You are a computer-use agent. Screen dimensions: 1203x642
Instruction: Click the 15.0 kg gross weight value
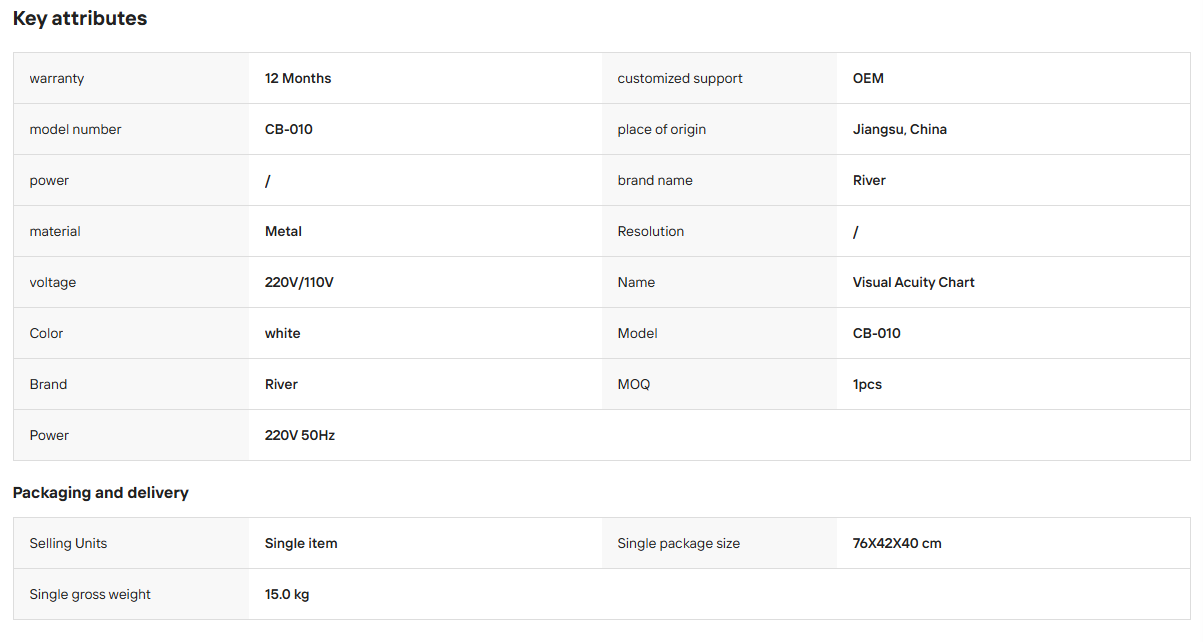[x=287, y=594]
